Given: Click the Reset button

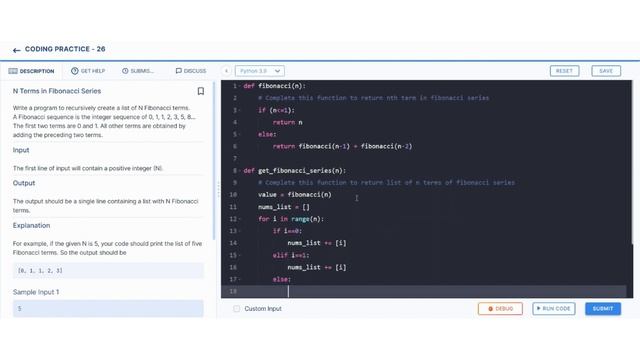Looking at the screenshot, I should click(564, 71).
